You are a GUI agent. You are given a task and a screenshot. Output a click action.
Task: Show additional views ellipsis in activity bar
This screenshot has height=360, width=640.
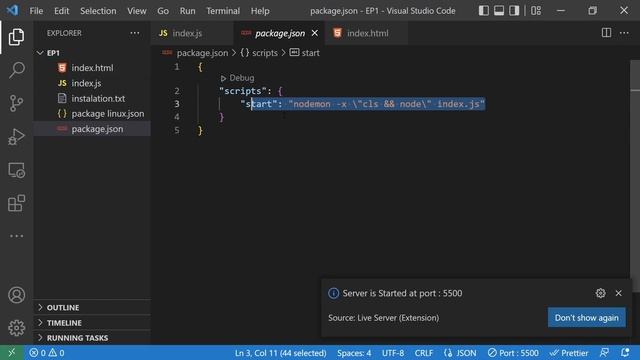pos(16,236)
